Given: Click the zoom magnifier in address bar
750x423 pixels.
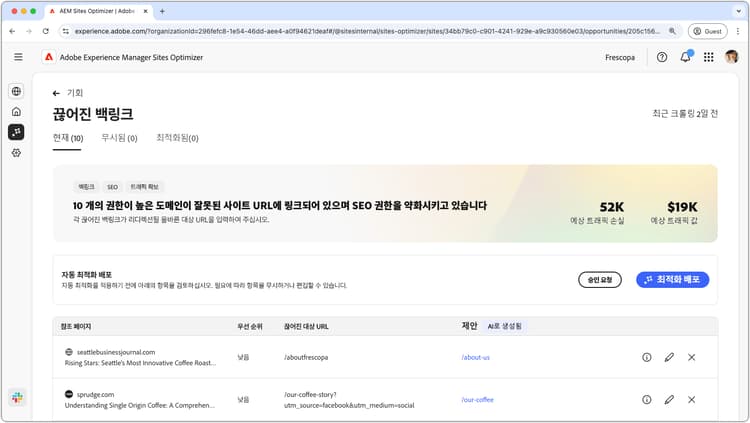Looking at the screenshot, I should tap(673, 31).
